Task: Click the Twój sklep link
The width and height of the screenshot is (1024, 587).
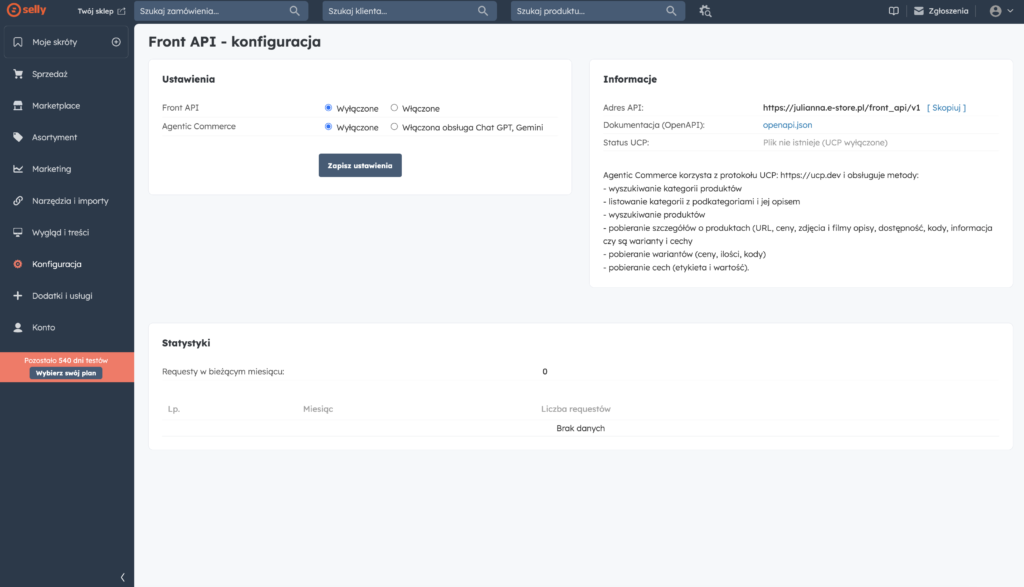Action: [x=95, y=11]
